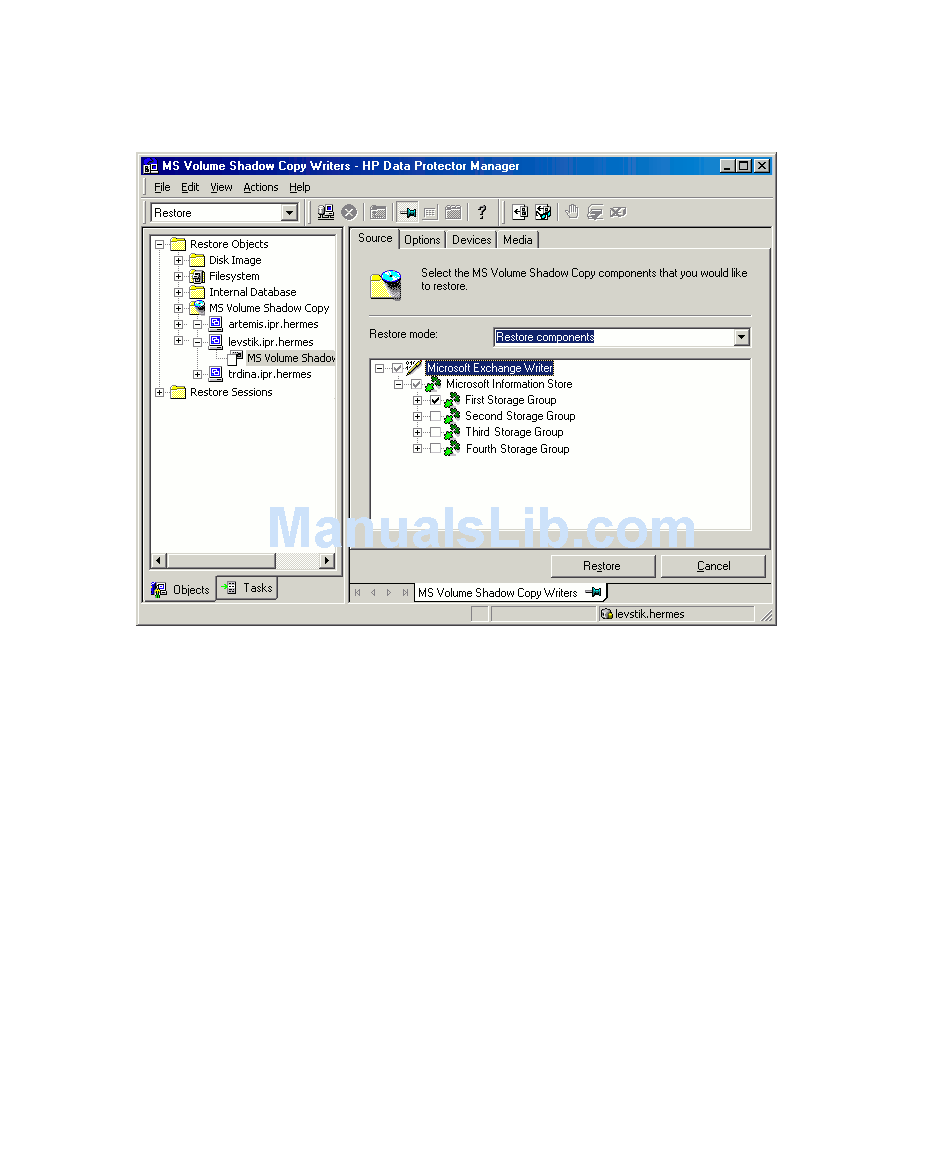The height and width of the screenshot is (1165, 950).
Task: Click the Restore Sessions folder icon
Action: pos(178,392)
